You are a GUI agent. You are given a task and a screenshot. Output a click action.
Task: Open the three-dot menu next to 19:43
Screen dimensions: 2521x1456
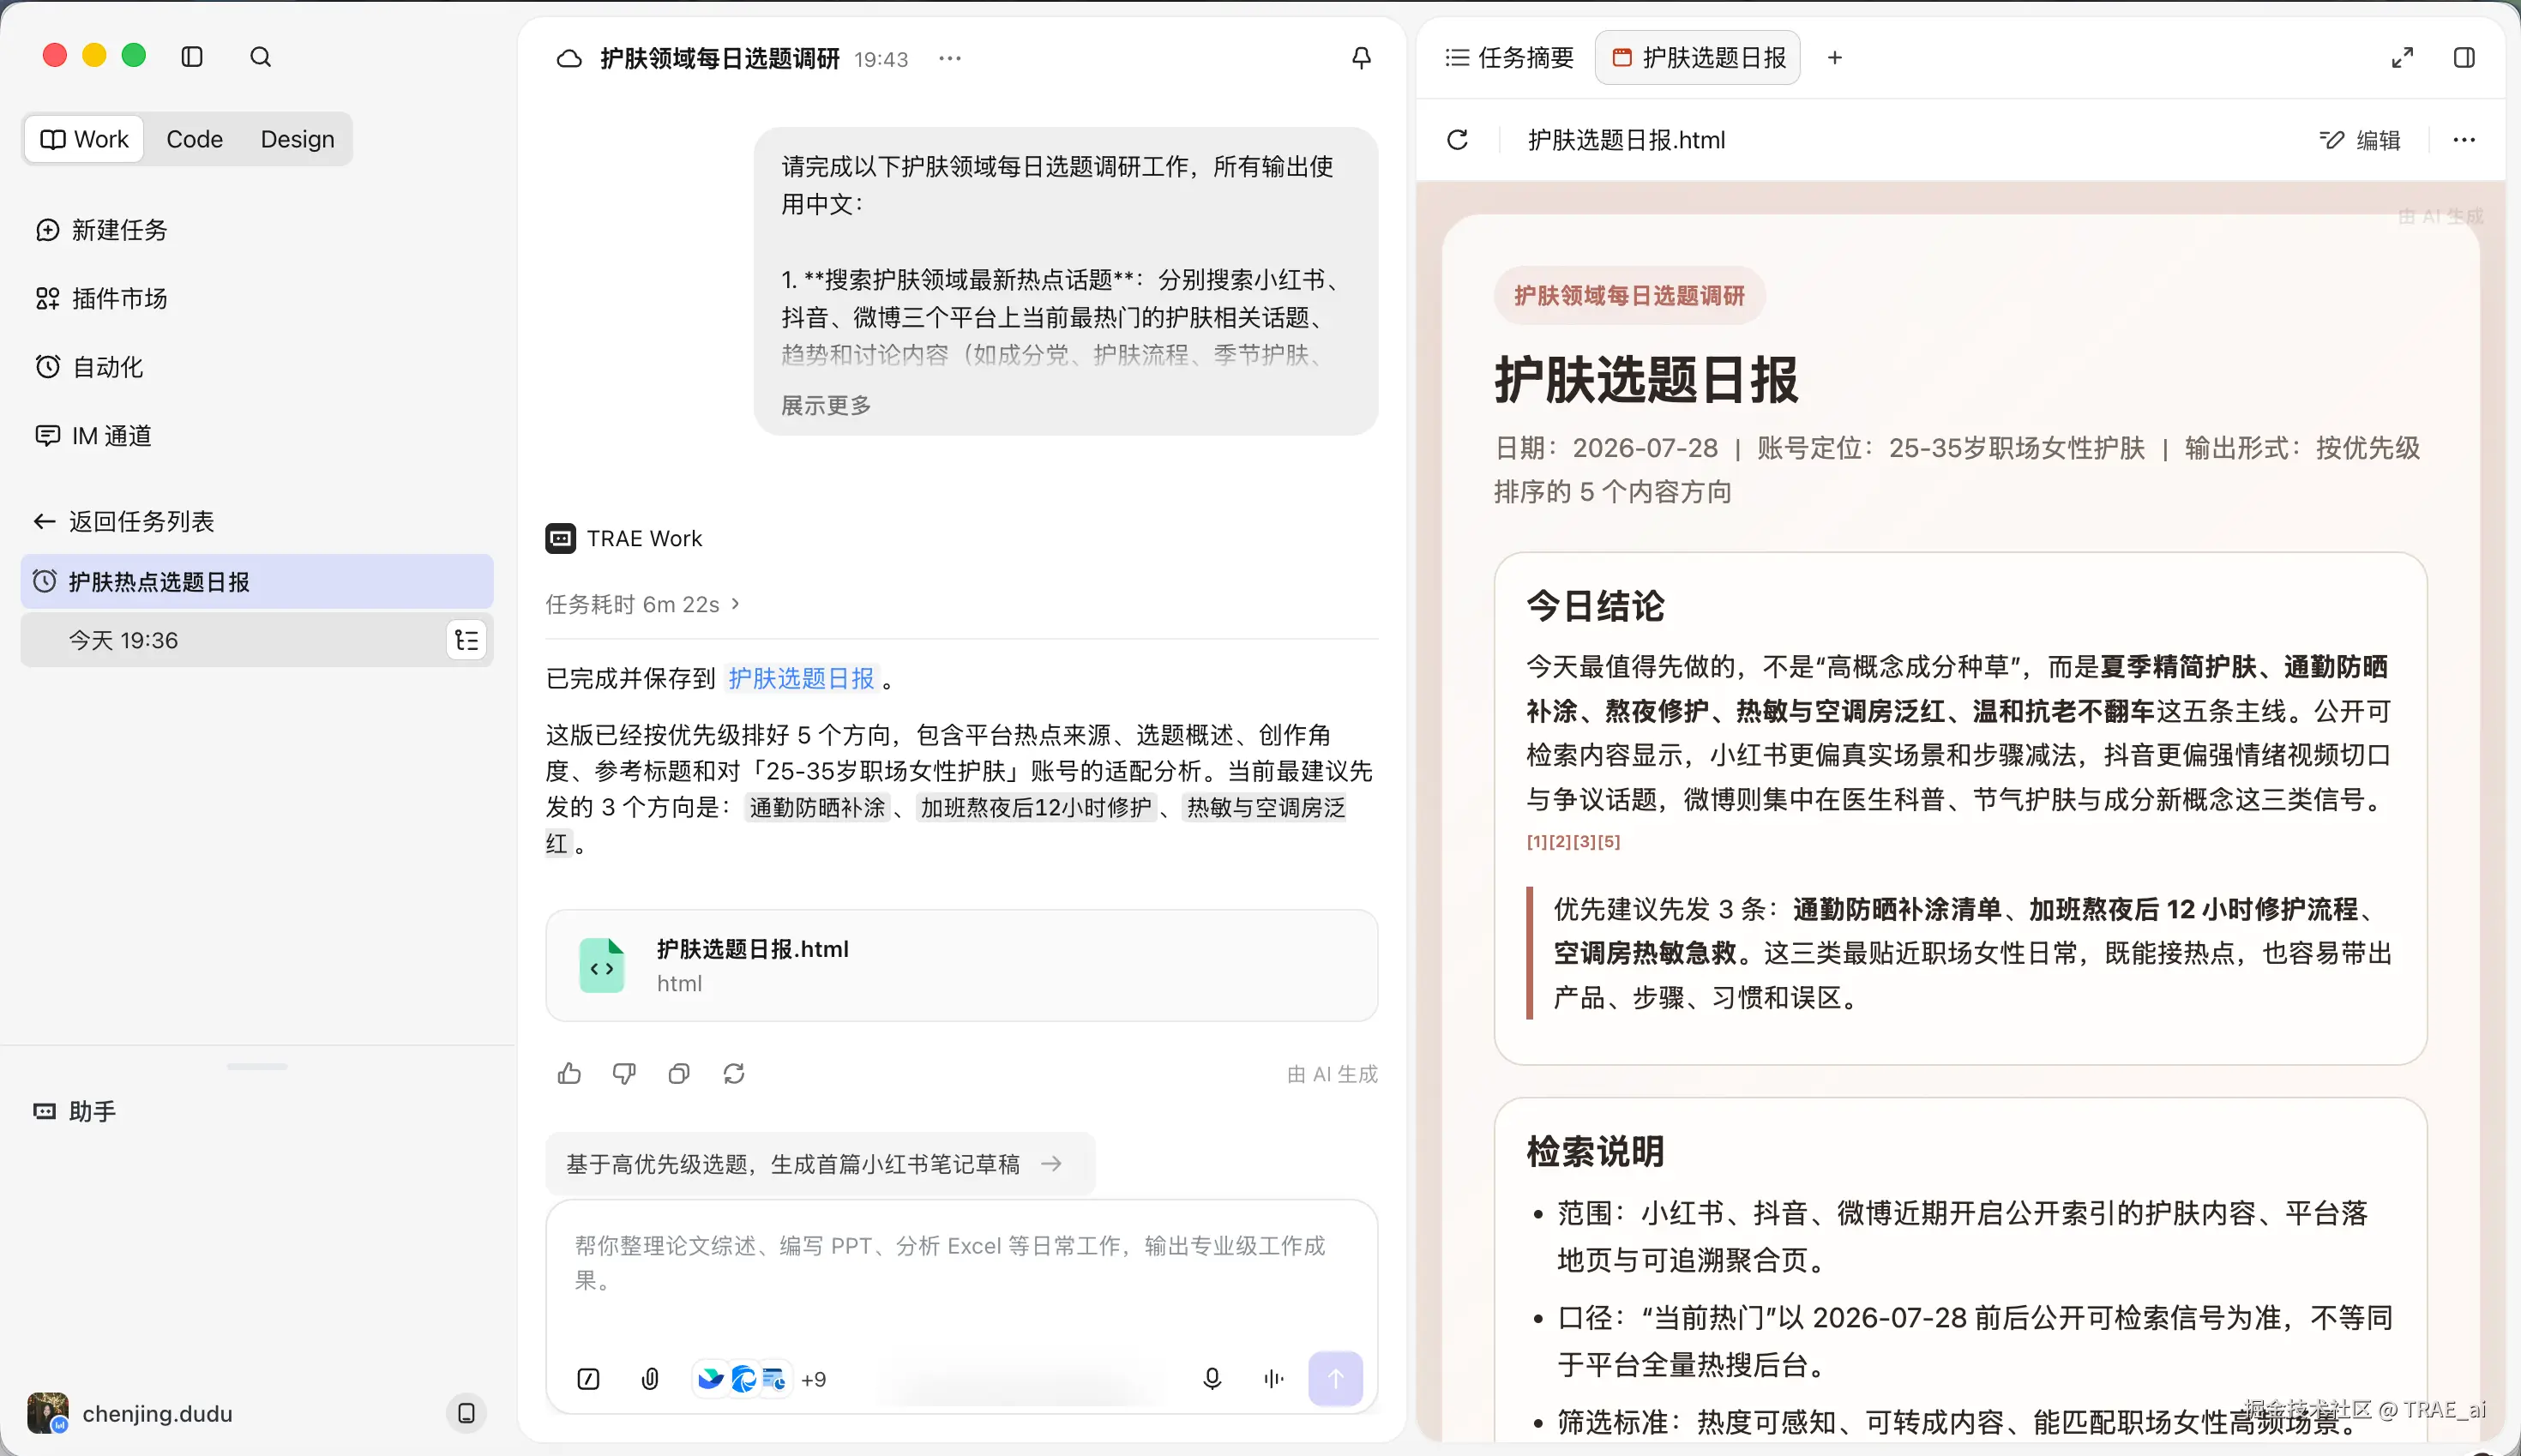click(950, 59)
